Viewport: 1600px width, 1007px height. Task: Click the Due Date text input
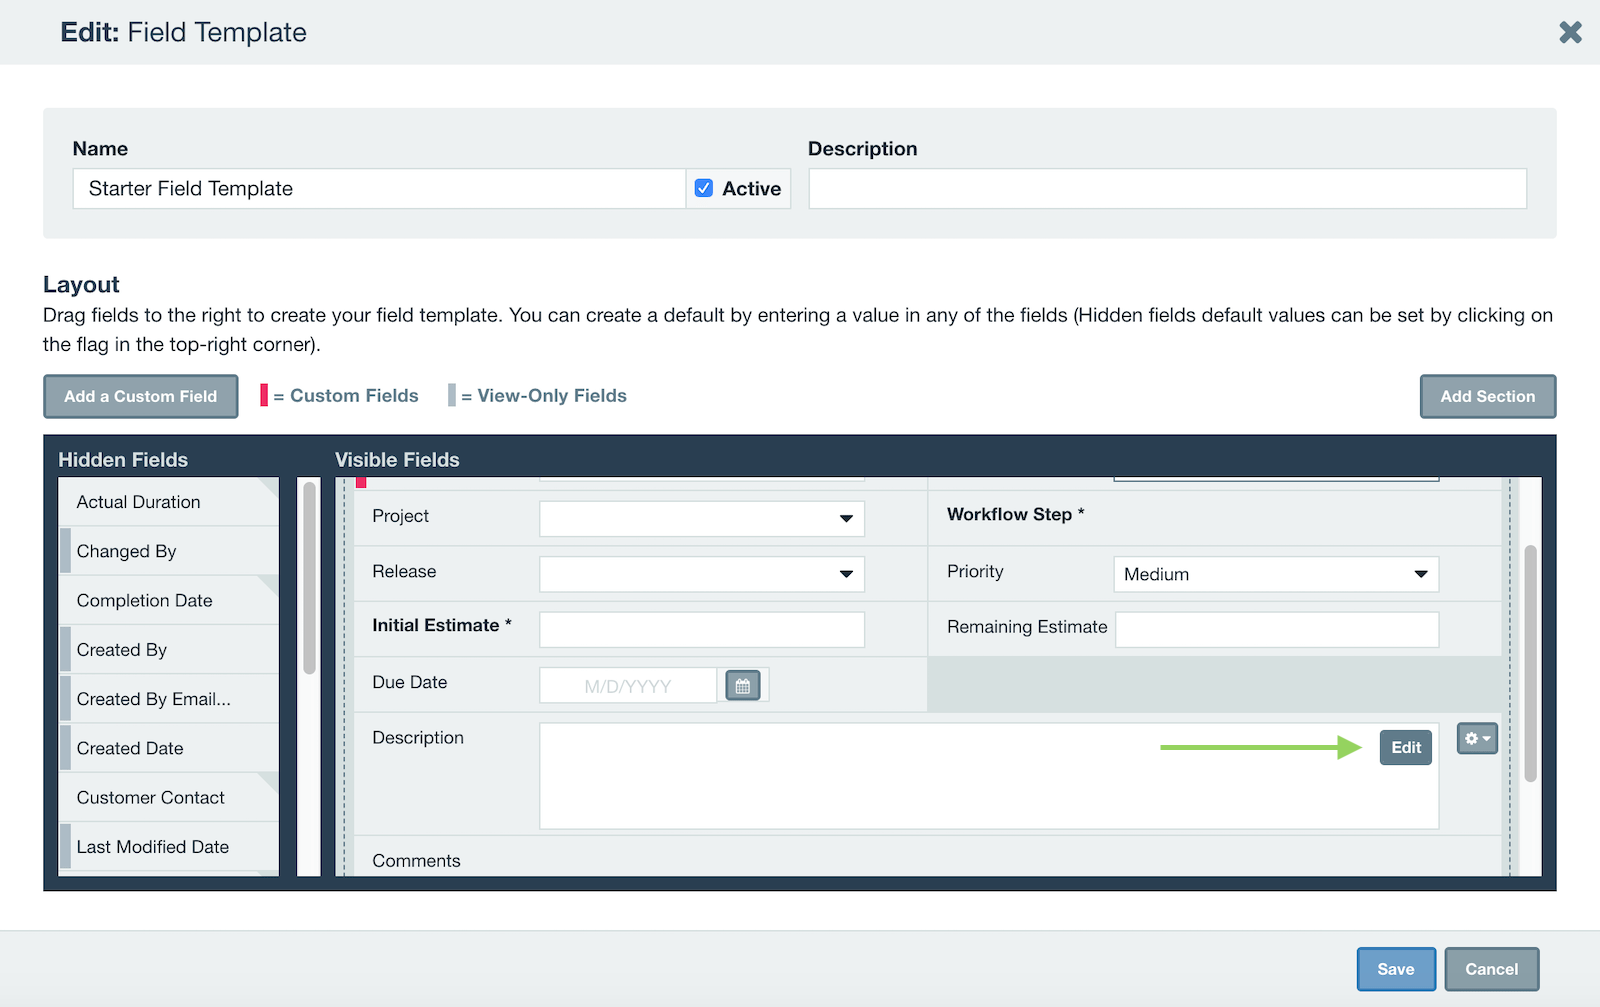pyautogui.click(x=628, y=686)
